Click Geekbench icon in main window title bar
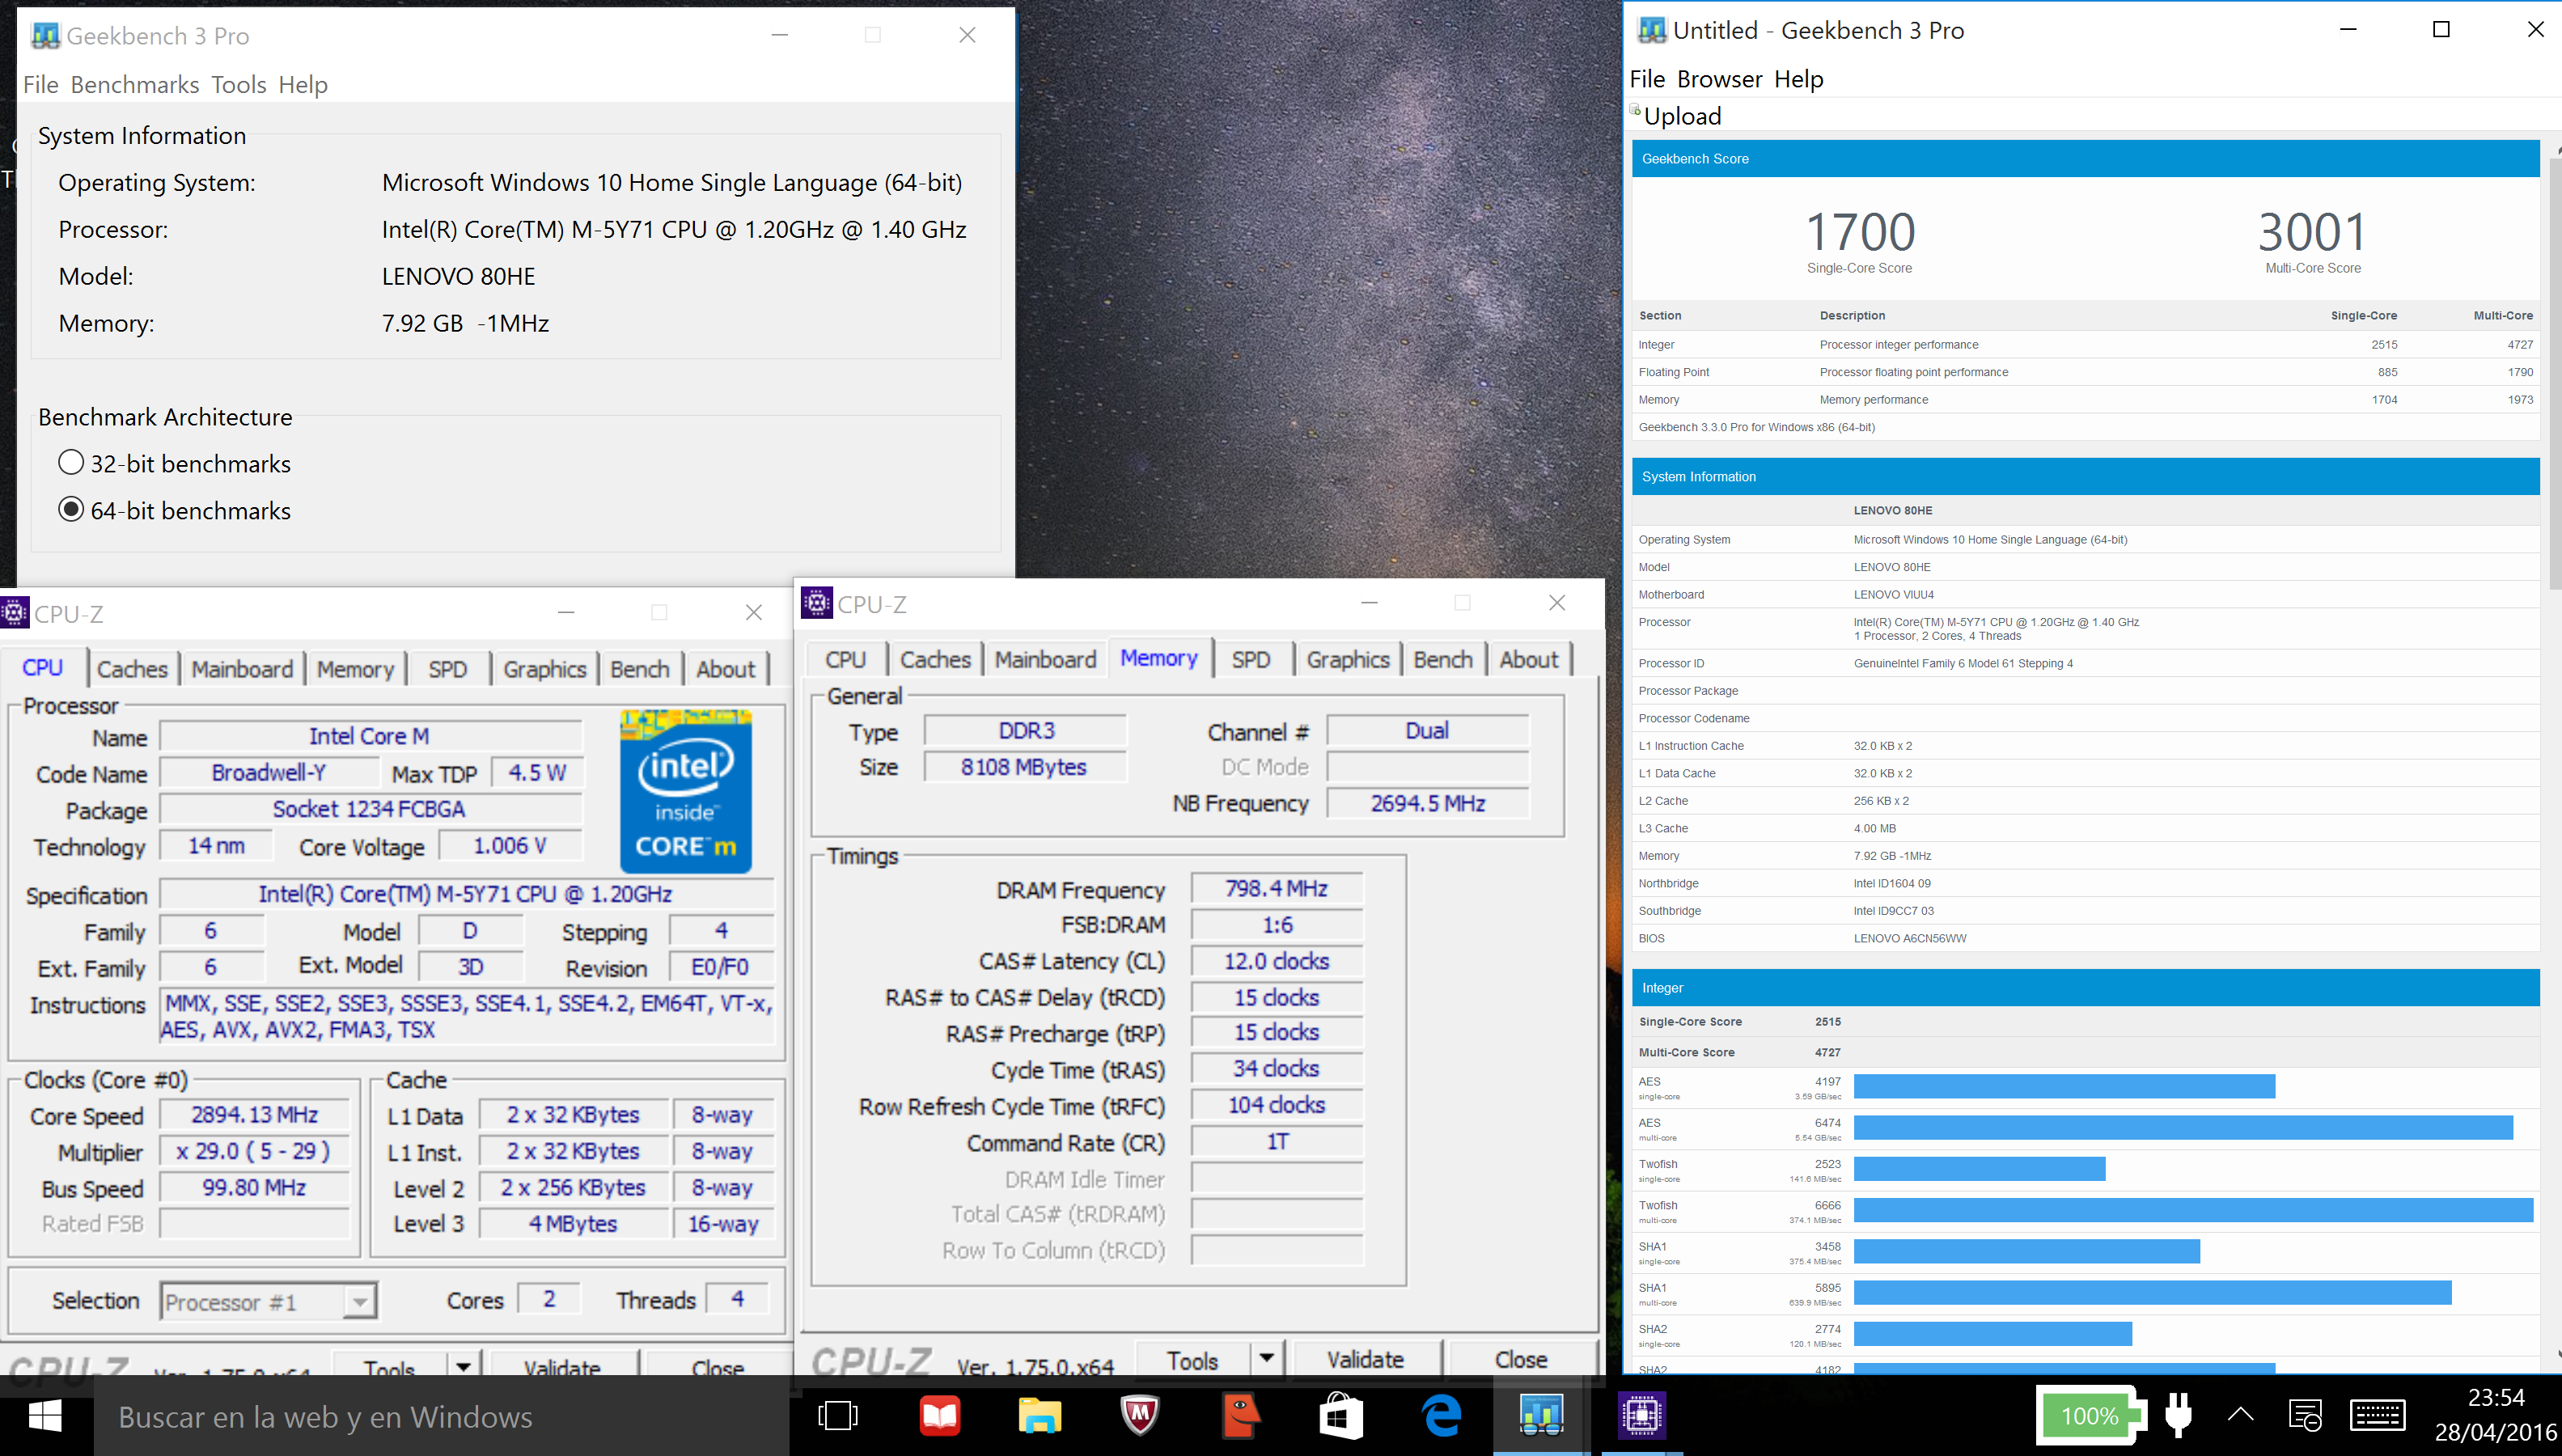2562x1456 pixels. pos(45,36)
